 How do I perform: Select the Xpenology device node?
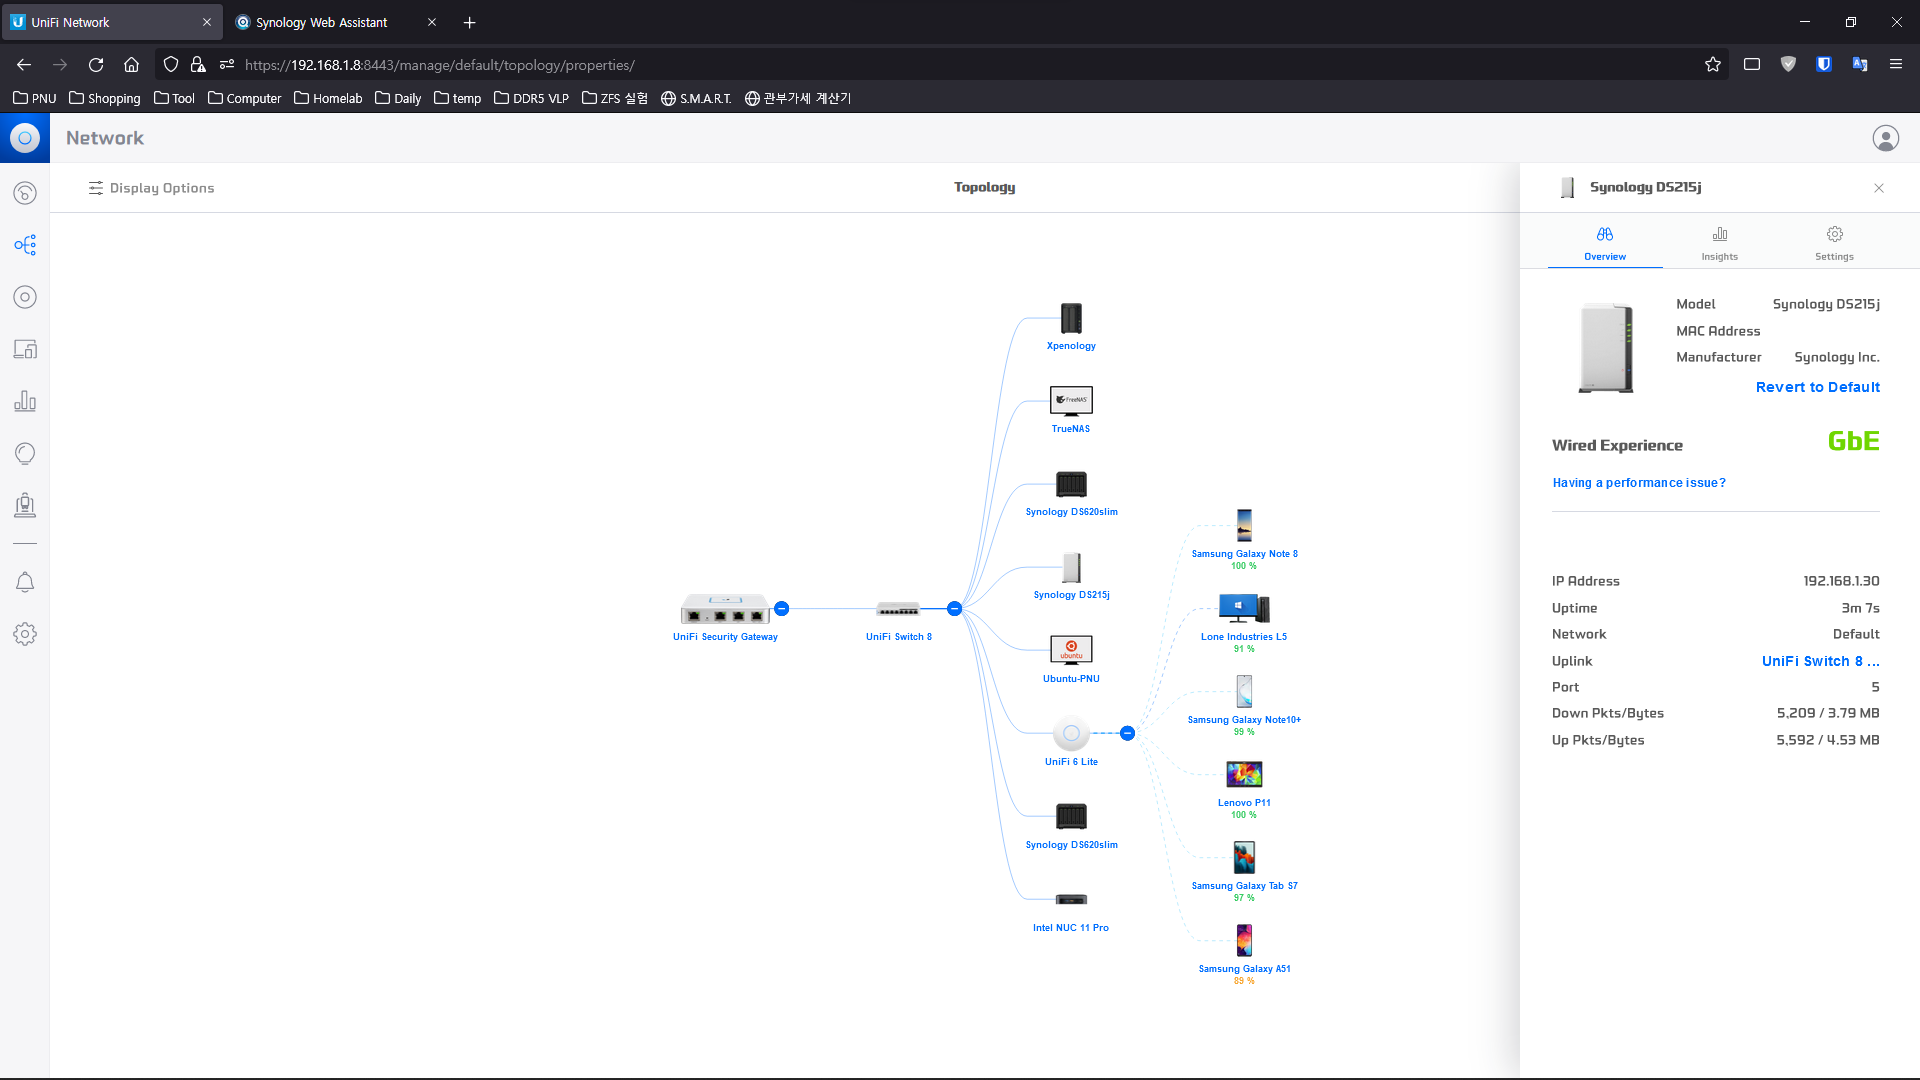click(x=1071, y=319)
